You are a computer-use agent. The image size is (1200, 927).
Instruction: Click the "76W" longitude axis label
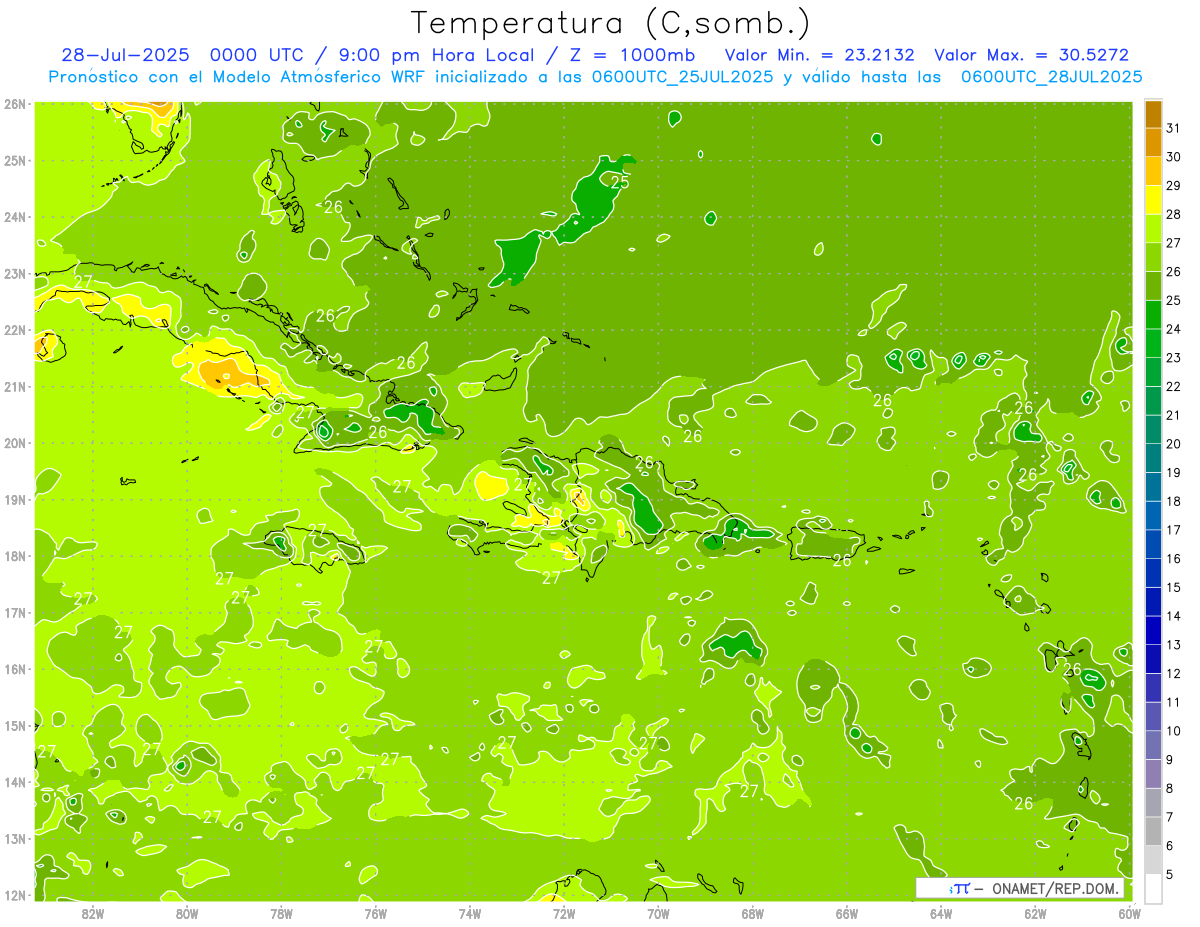[x=376, y=912]
